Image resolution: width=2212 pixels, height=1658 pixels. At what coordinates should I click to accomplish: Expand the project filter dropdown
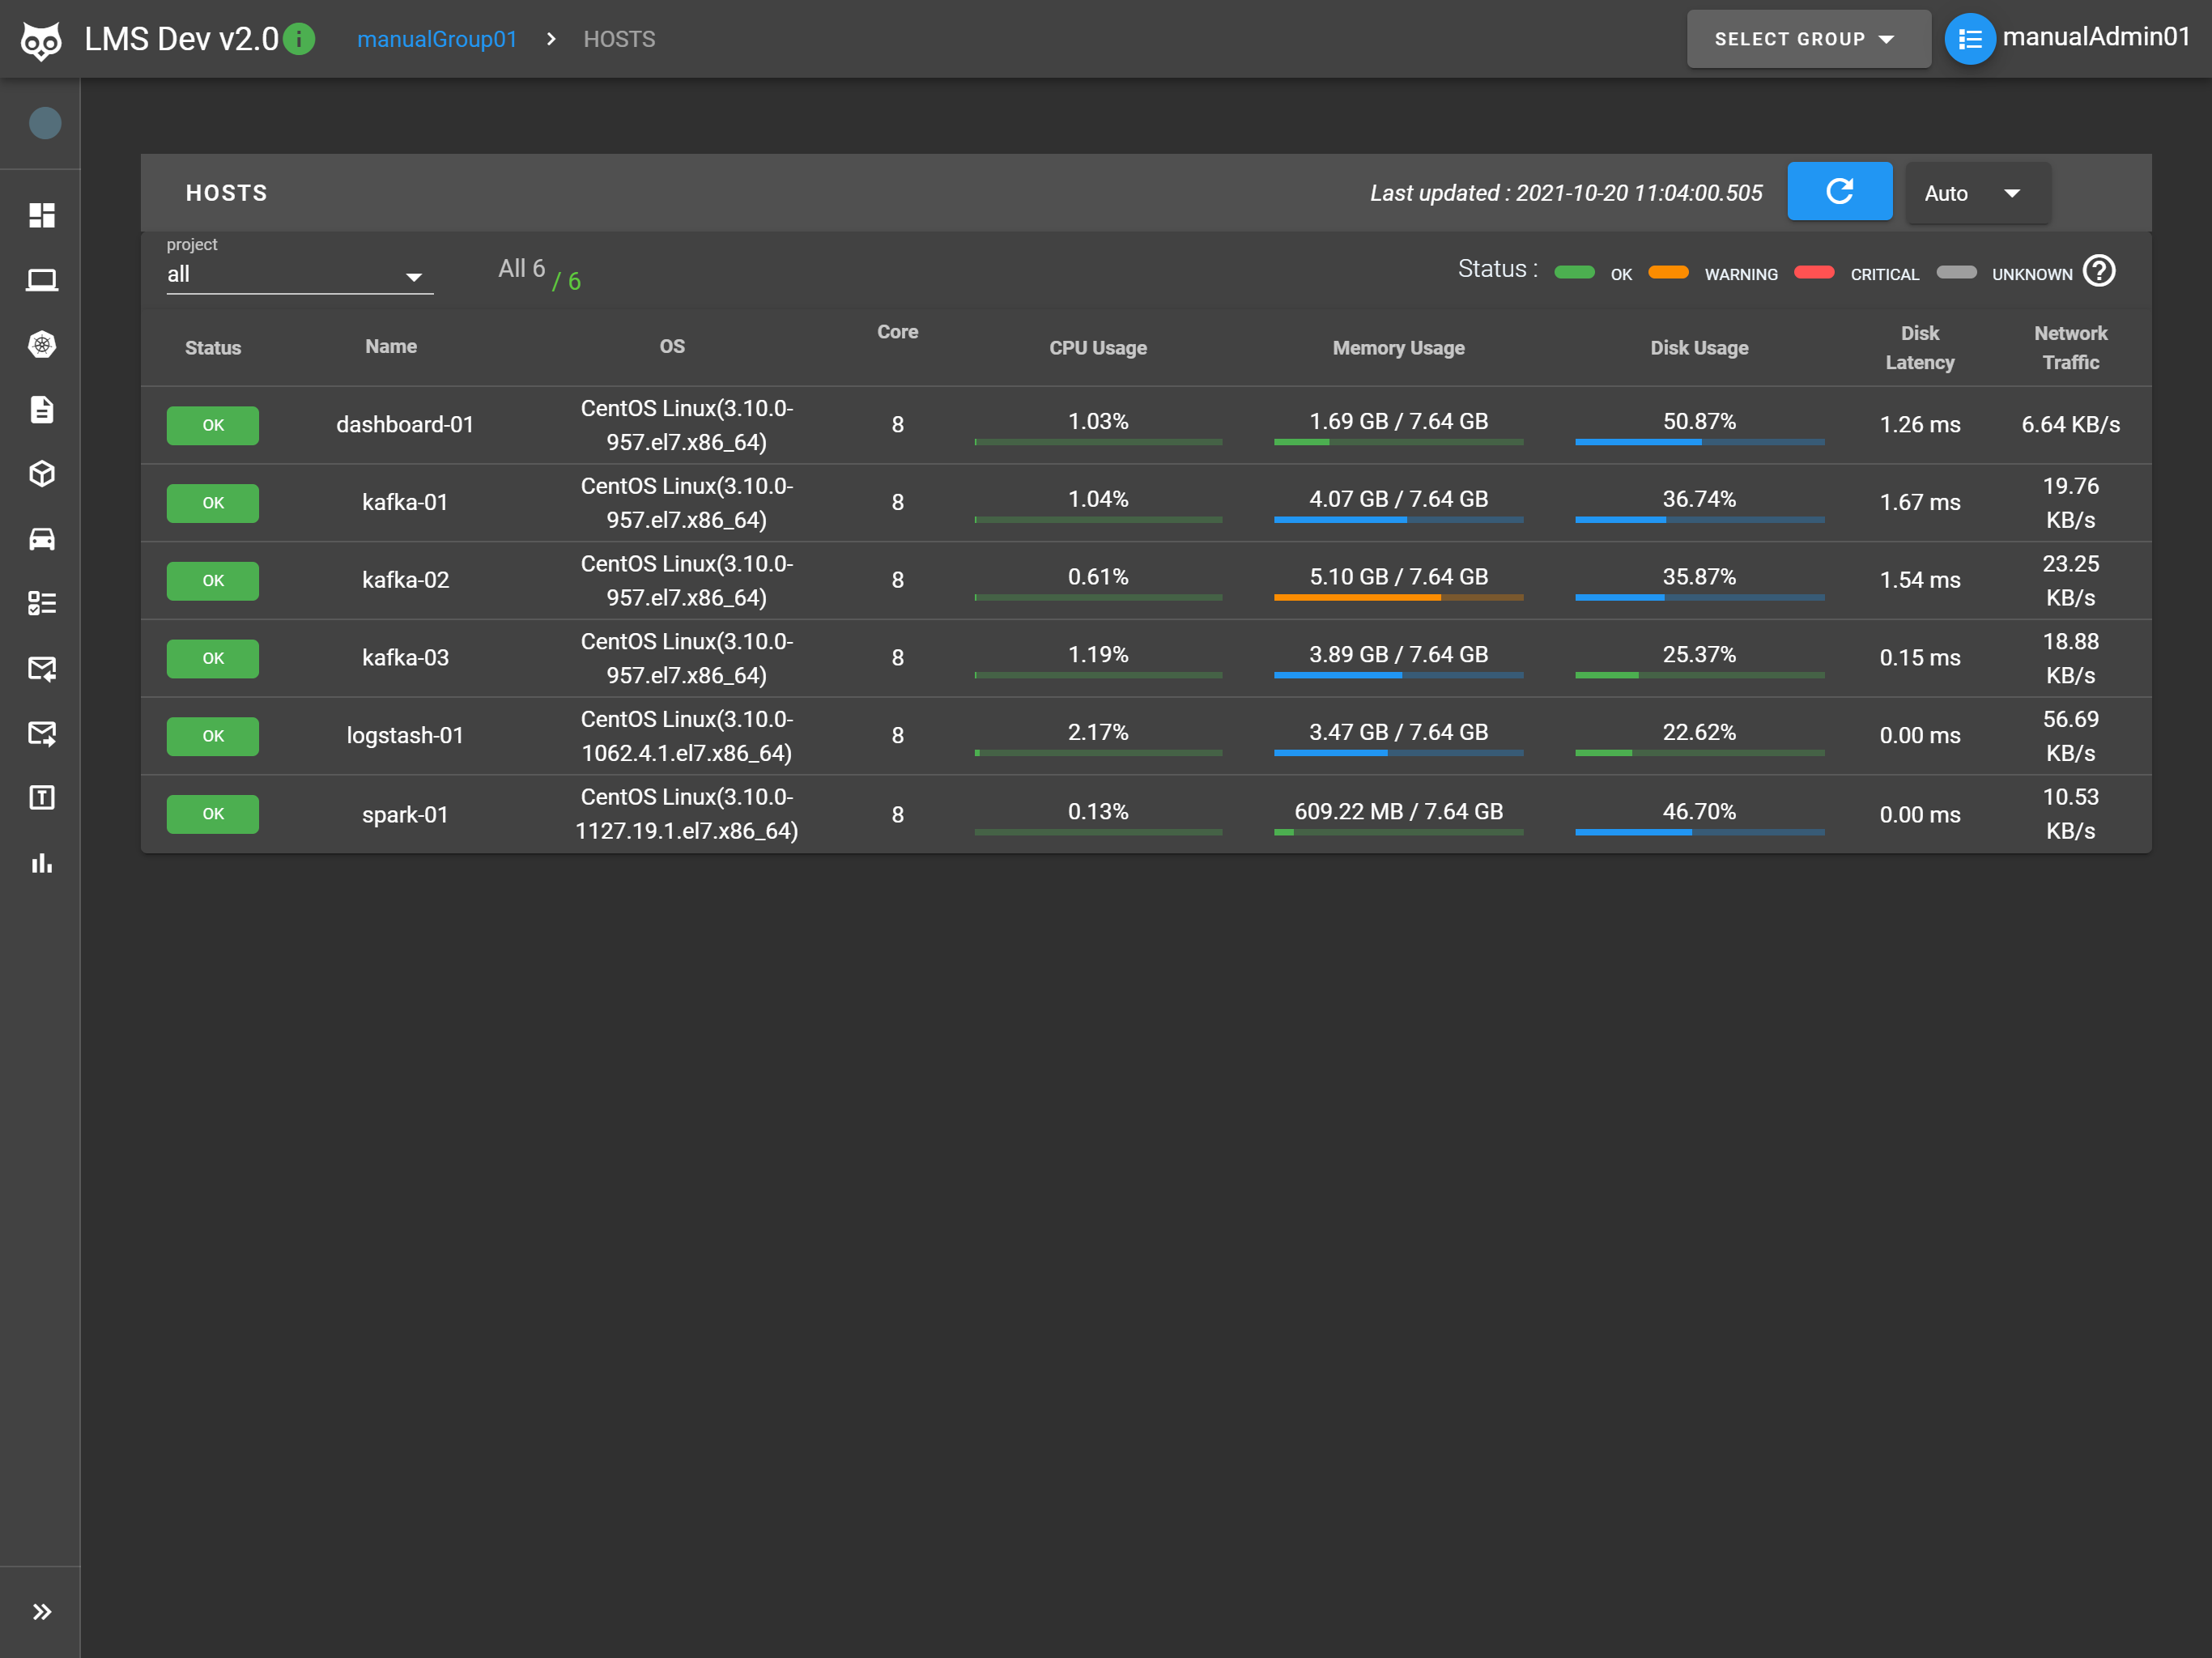(299, 275)
